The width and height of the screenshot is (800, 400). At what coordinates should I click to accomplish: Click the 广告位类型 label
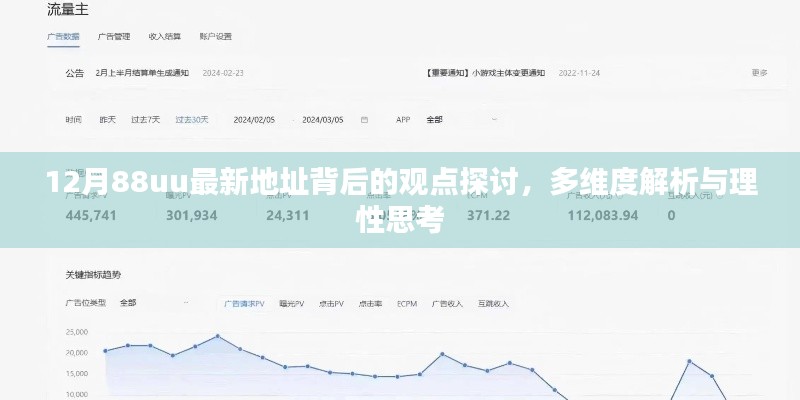click(86, 303)
